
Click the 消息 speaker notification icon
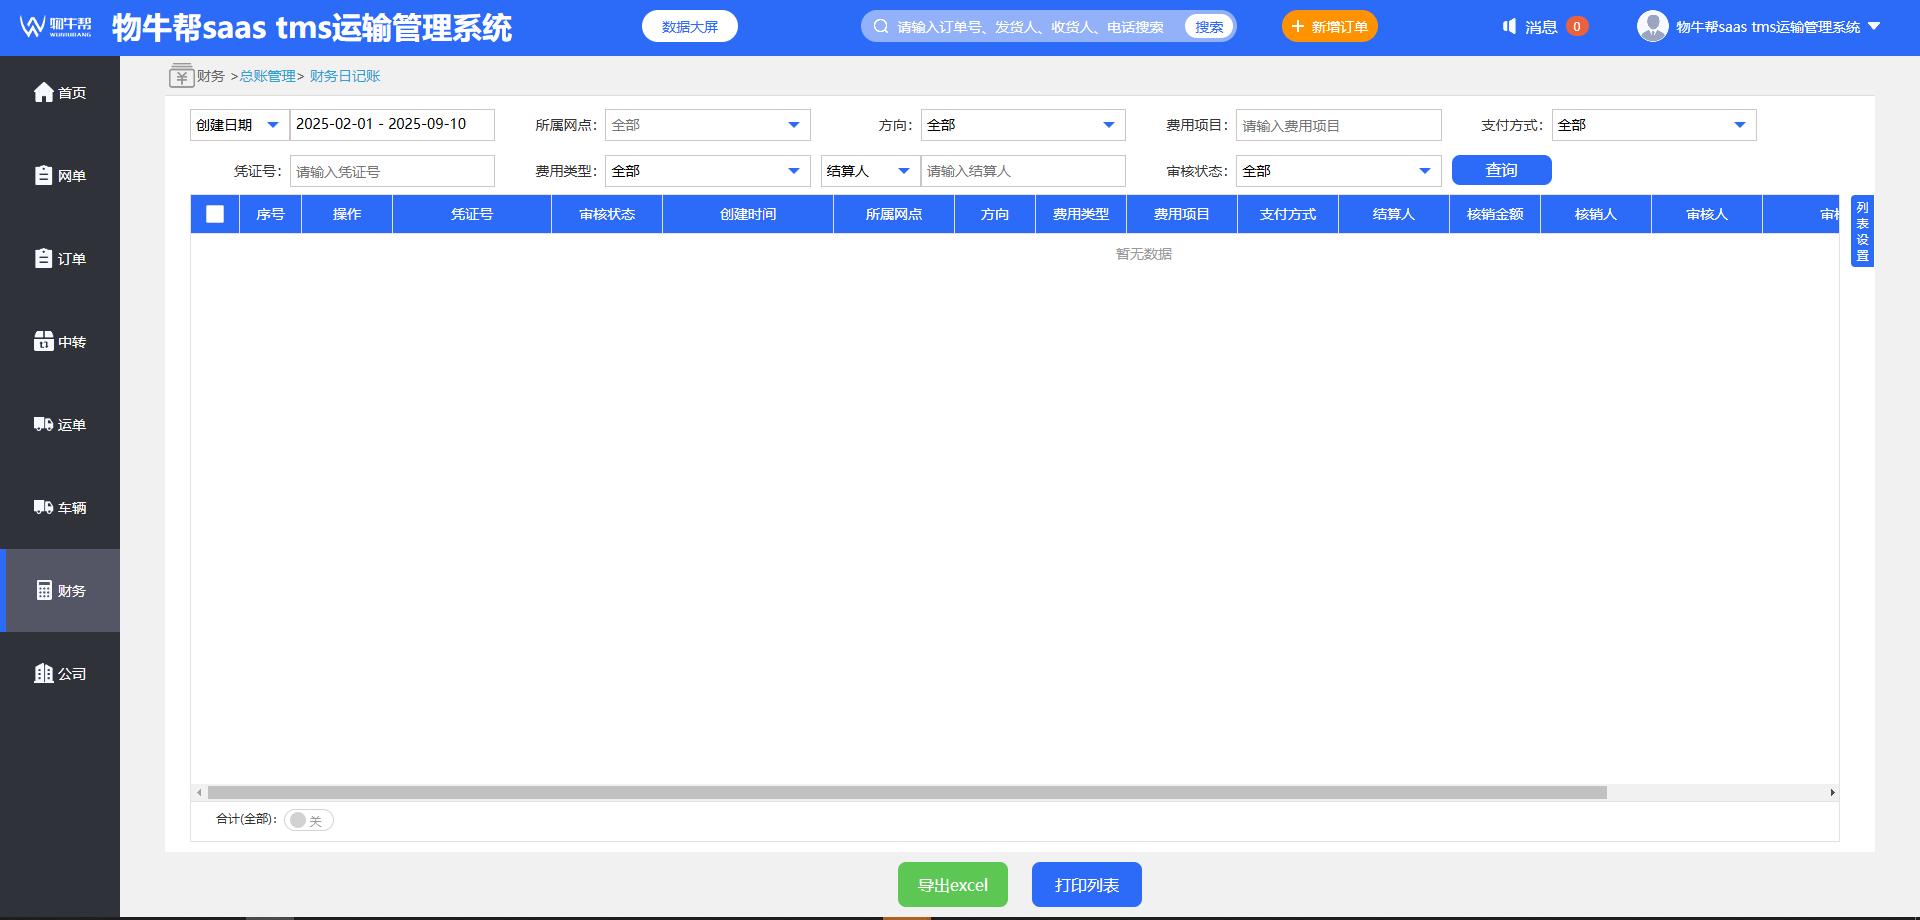pyautogui.click(x=1509, y=27)
